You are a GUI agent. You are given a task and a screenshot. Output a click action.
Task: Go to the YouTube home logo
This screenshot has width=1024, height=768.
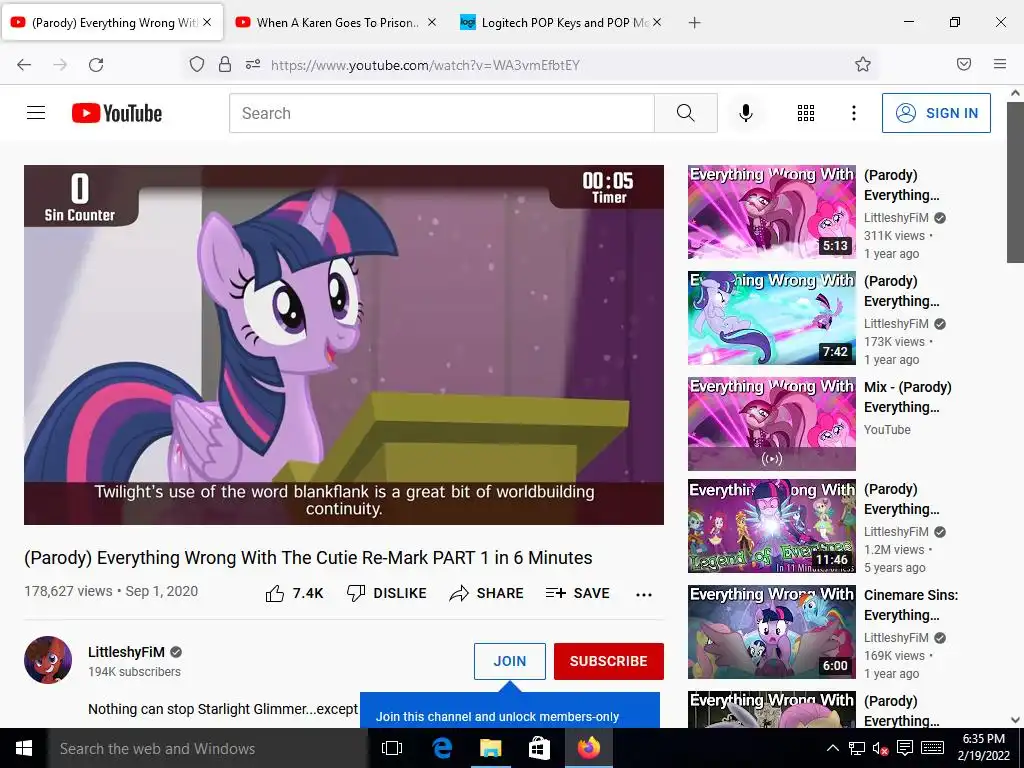tap(117, 113)
